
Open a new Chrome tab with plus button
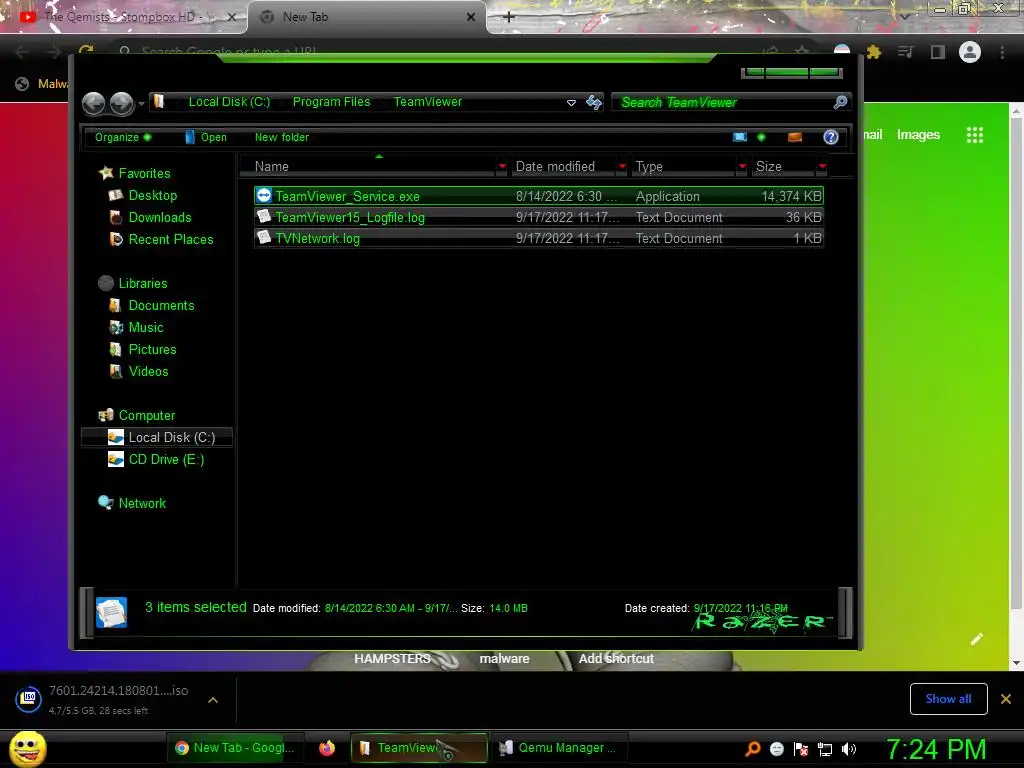coord(509,17)
